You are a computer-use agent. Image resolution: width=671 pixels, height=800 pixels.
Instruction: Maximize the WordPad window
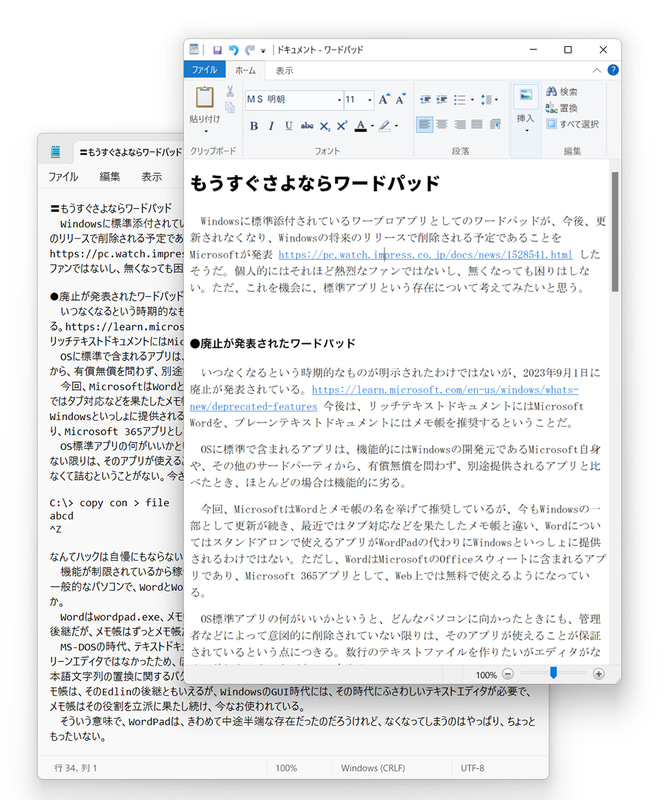pos(568,49)
